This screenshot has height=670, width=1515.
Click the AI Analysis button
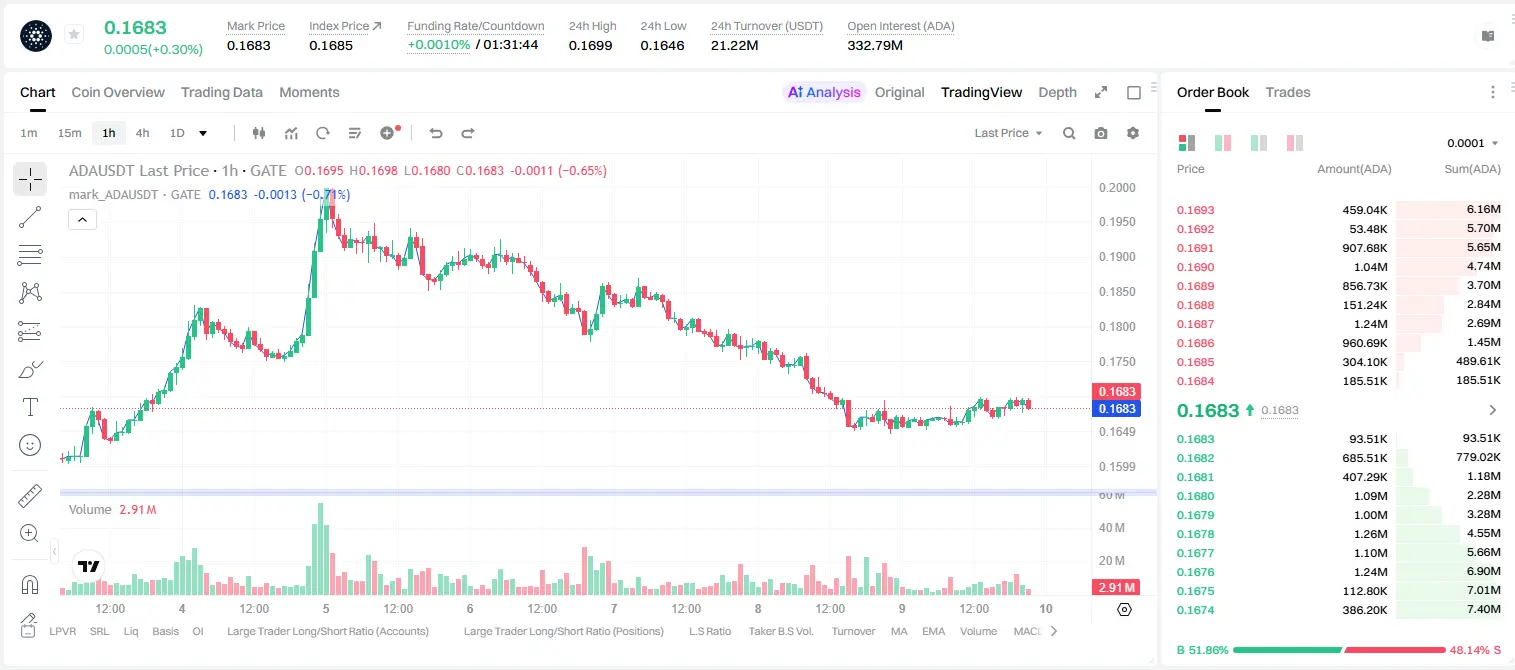(x=824, y=92)
